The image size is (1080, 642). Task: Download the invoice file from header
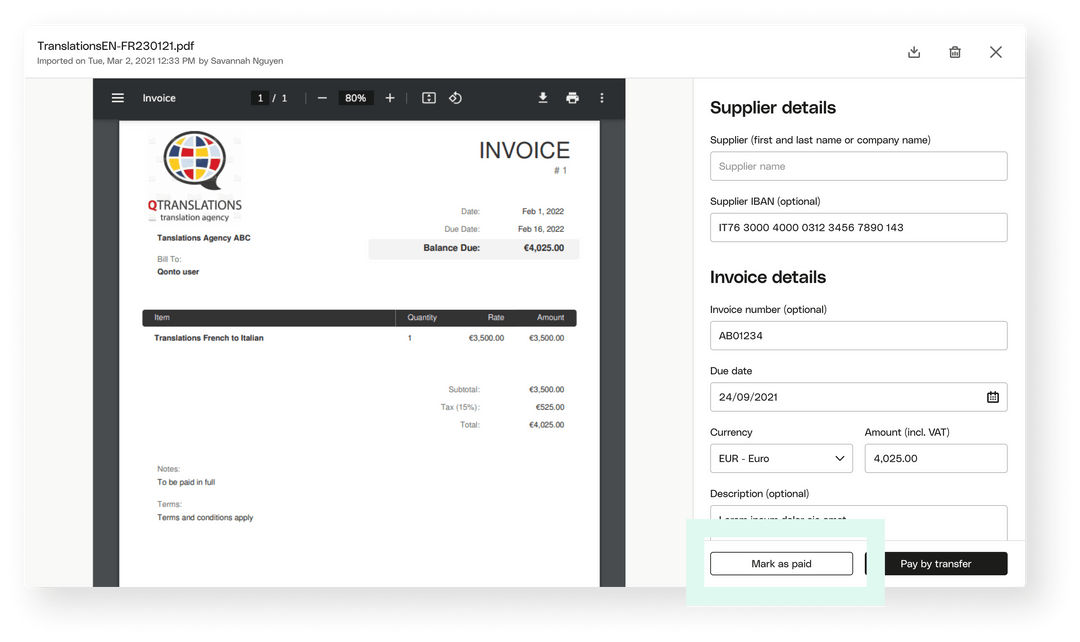[914, 52]
